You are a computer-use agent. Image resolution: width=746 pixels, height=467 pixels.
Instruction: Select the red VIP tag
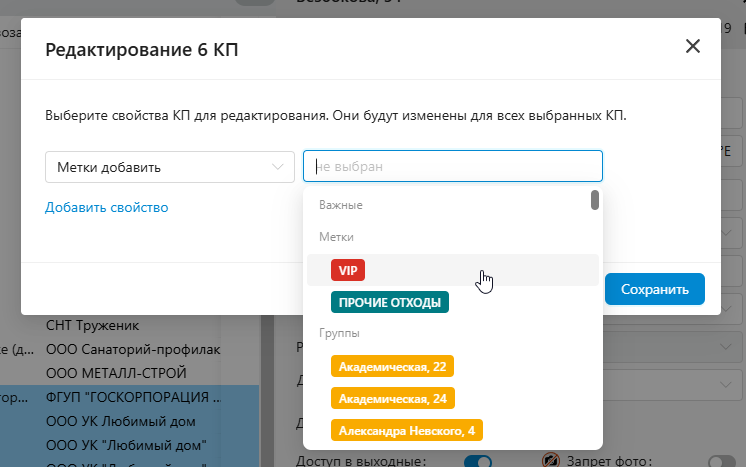click(348, 270)
